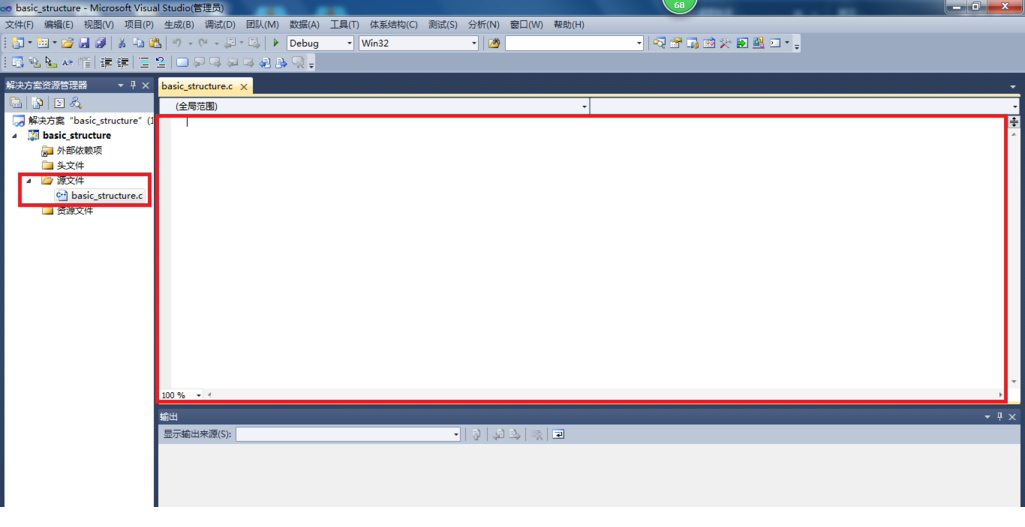
Task: Open the 视图(V) menu
Action: coord(99,24)
